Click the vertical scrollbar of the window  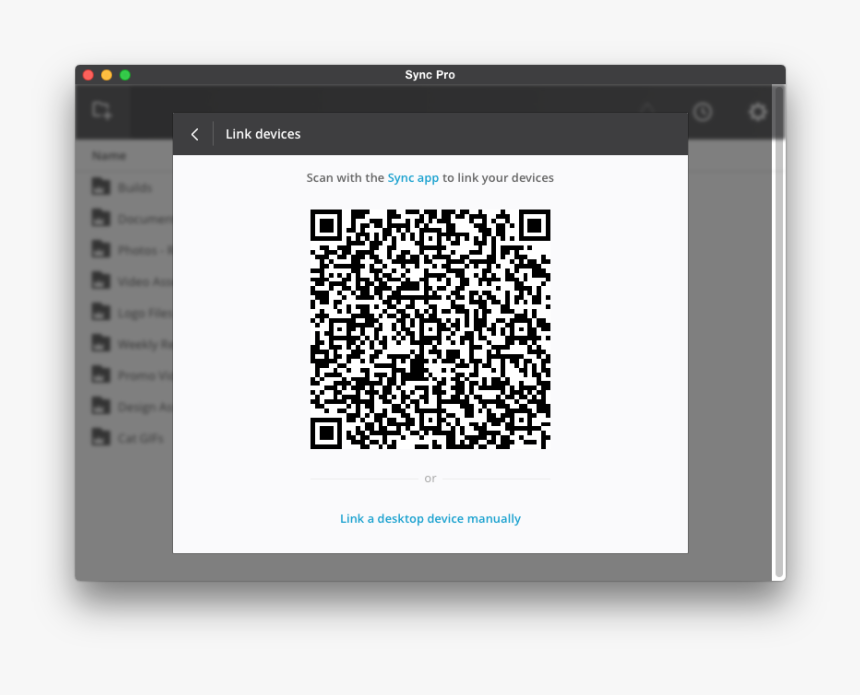[x=778, y=332]
